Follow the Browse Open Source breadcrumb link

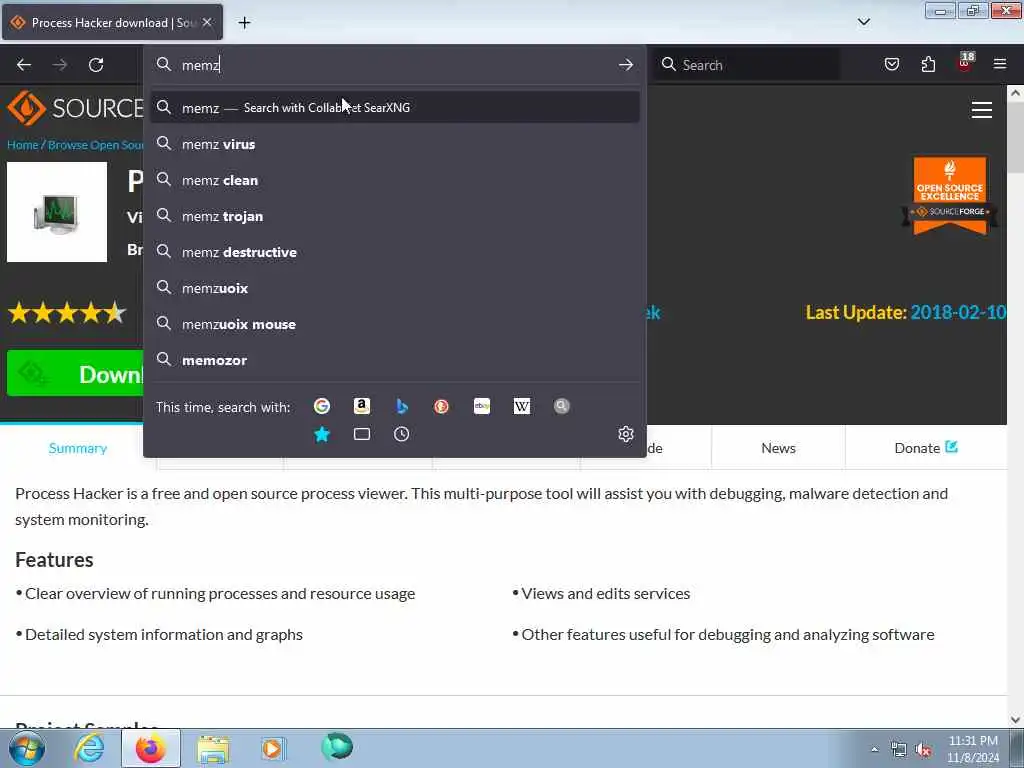95,145
